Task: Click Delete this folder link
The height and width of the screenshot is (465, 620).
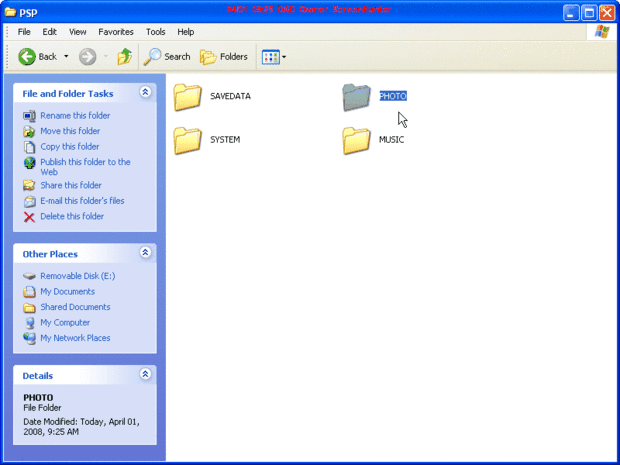Action: coord(72,216)
